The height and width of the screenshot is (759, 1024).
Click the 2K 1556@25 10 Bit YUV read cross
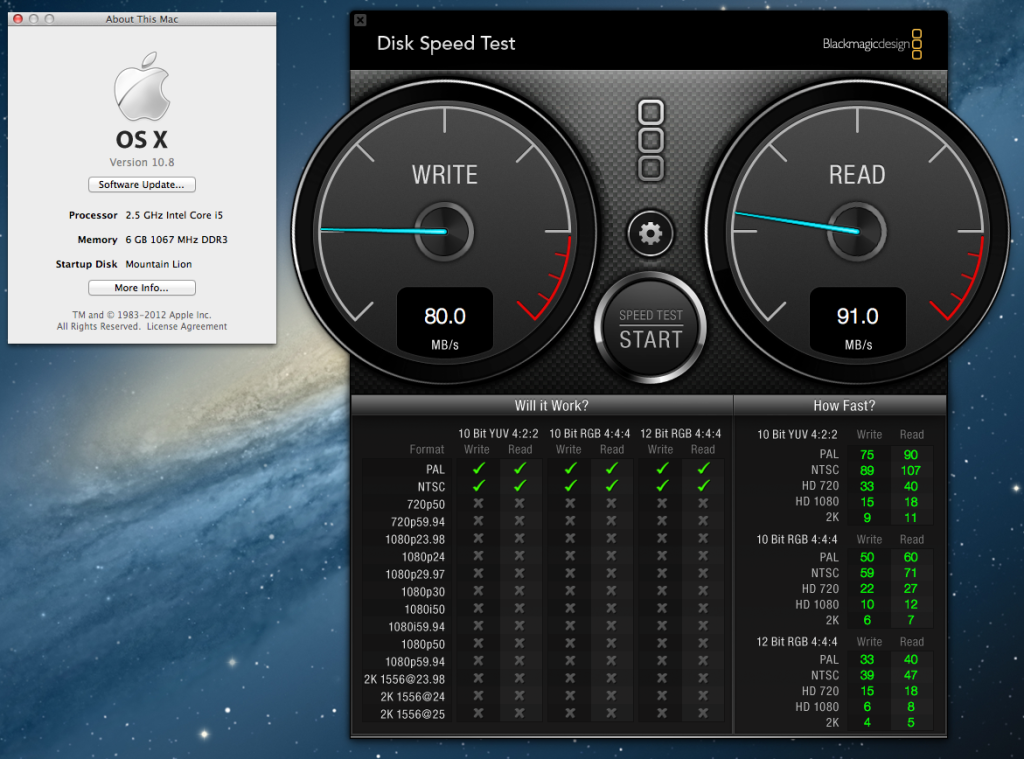(x=520, y=713)
